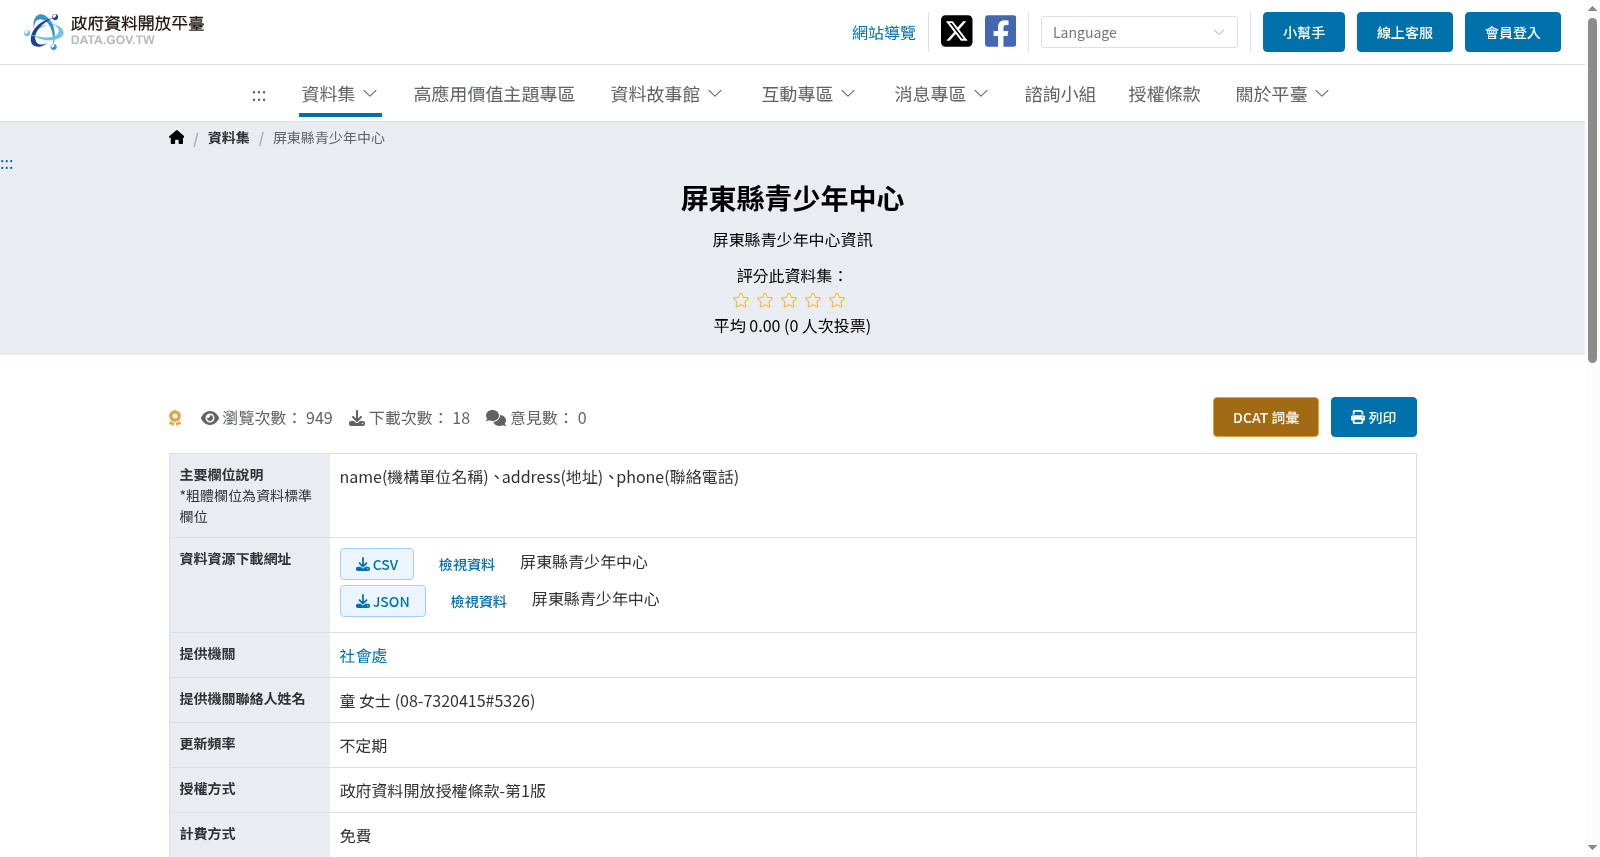Click the gold award badge icon

tap(175, 418)
